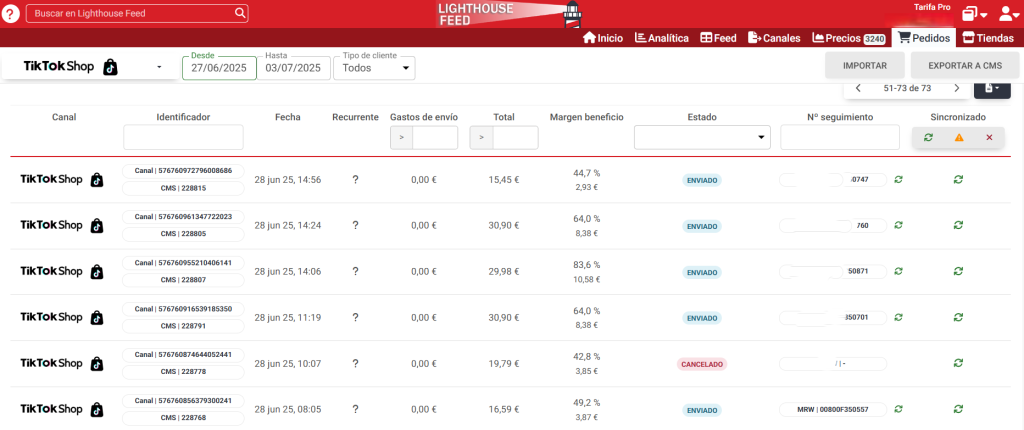Viewport: 1024px width, 430px height.
Task: Click the Nº seguimiento filter field
Action: [839, 137]
